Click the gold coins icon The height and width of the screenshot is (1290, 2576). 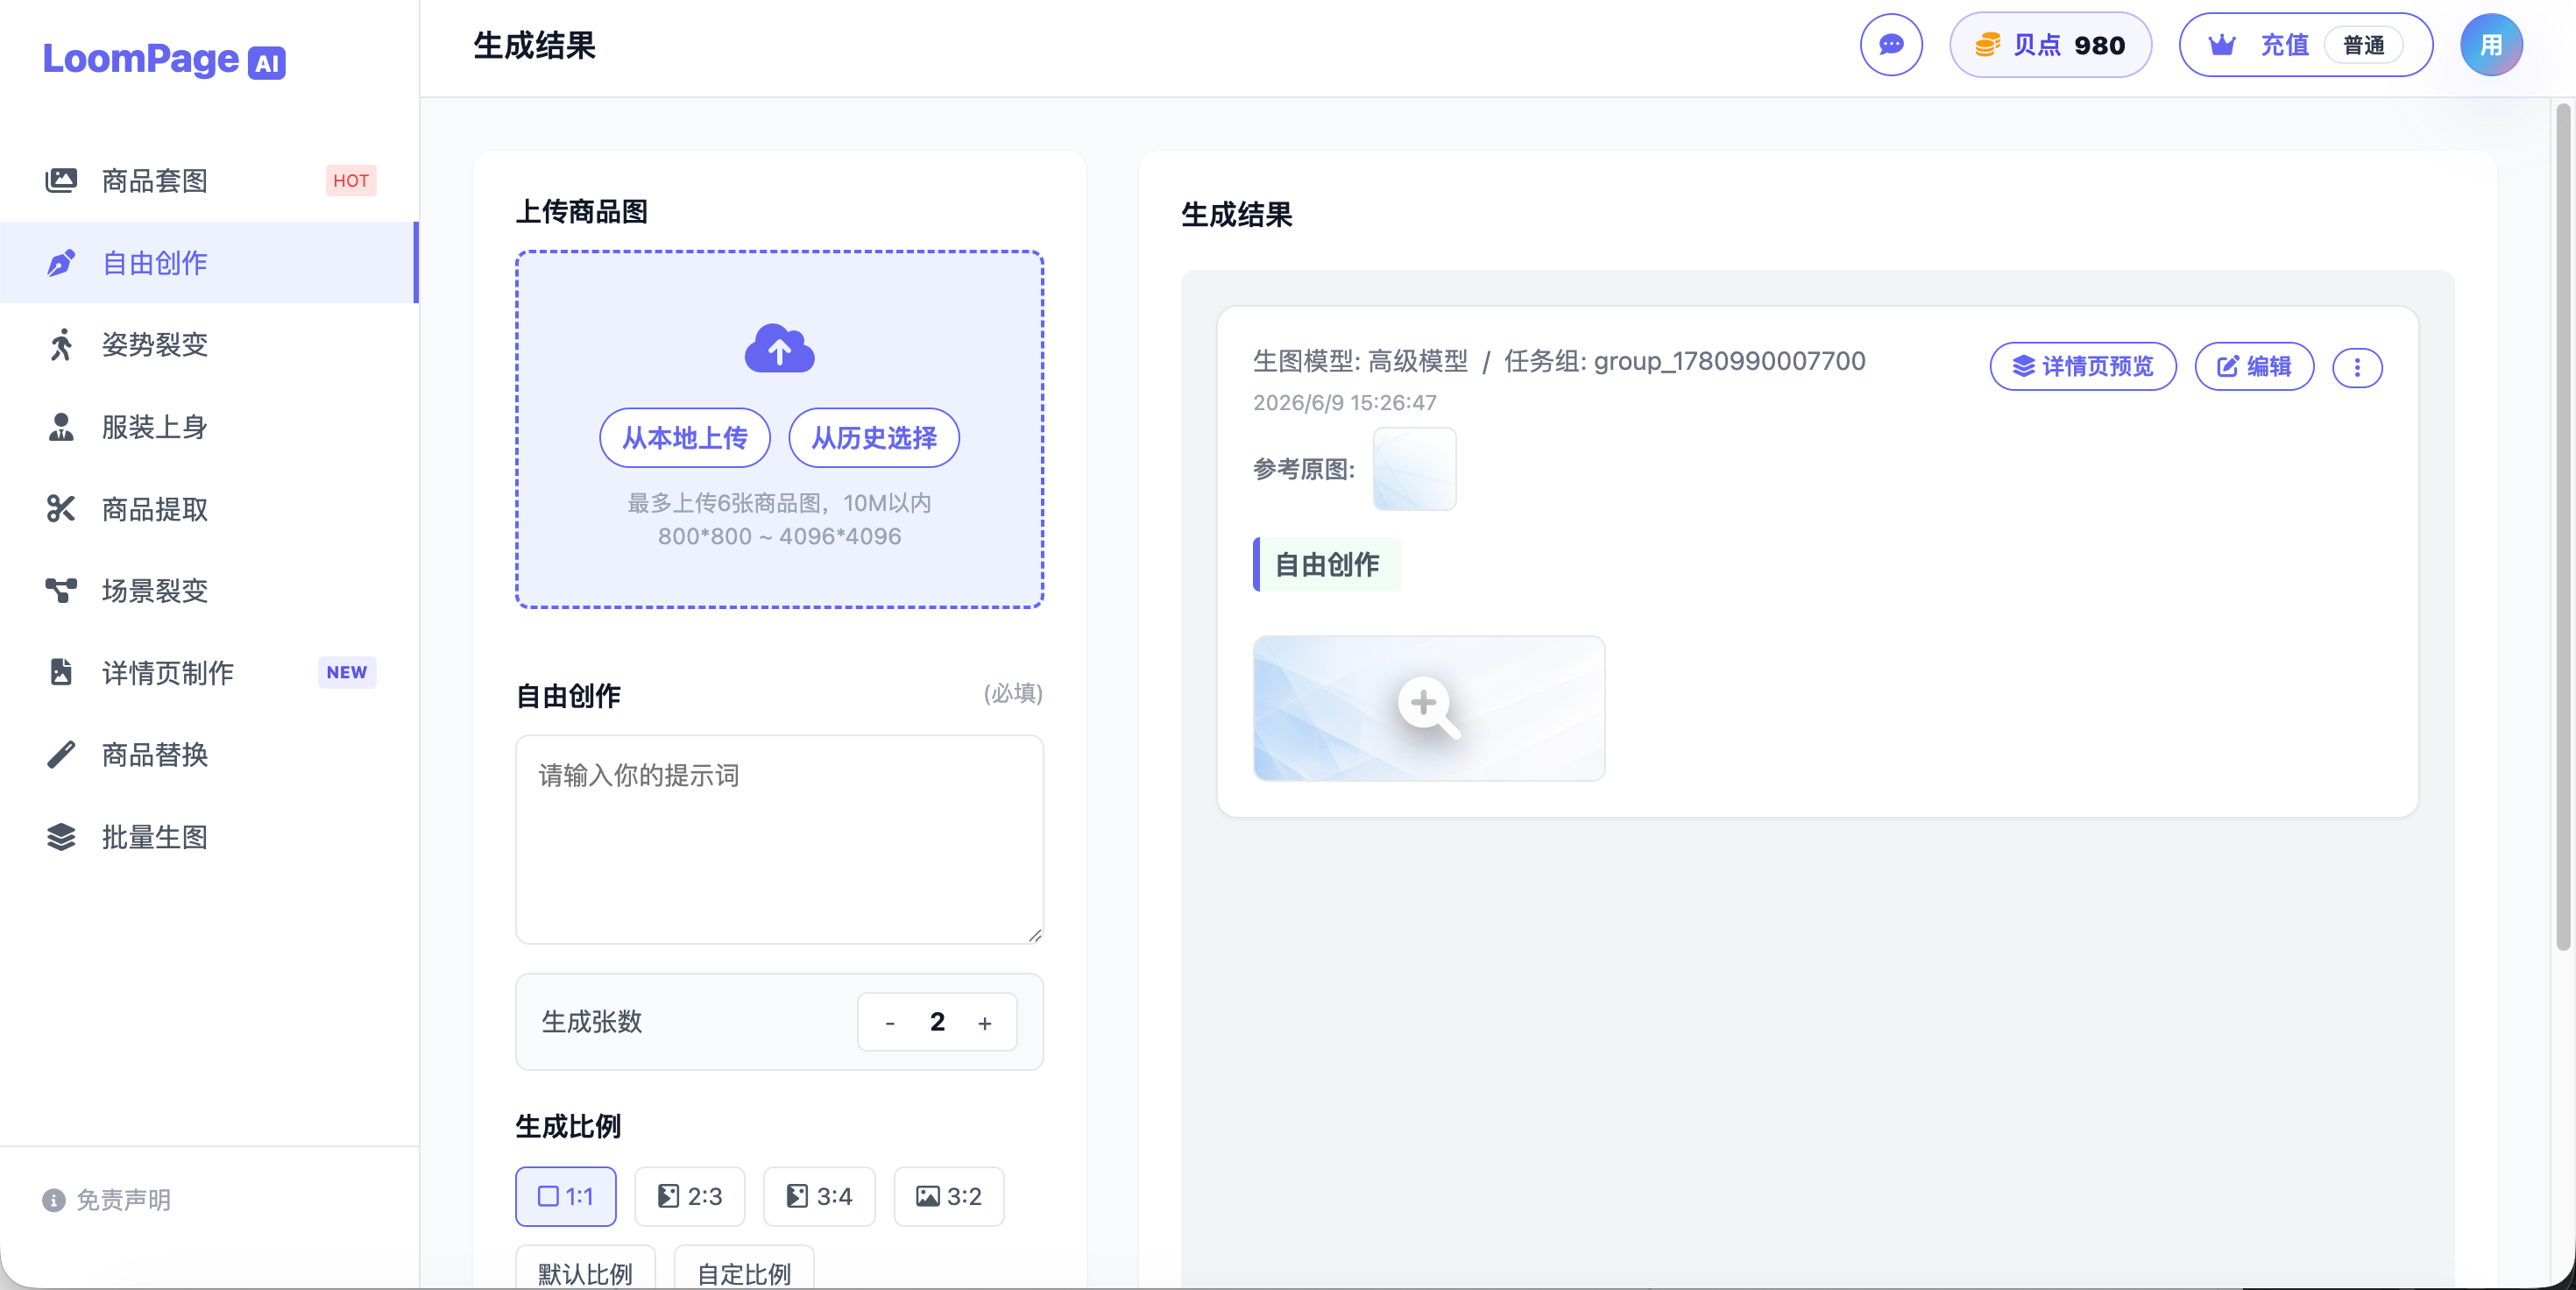point(1987,45)
